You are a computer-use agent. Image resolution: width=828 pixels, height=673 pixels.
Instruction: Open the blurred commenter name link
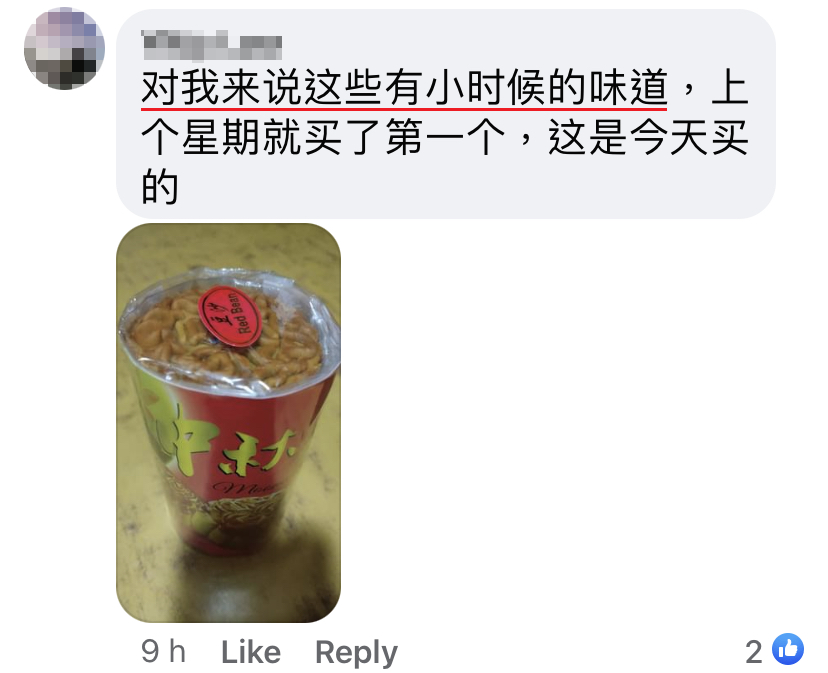point(212,46)
